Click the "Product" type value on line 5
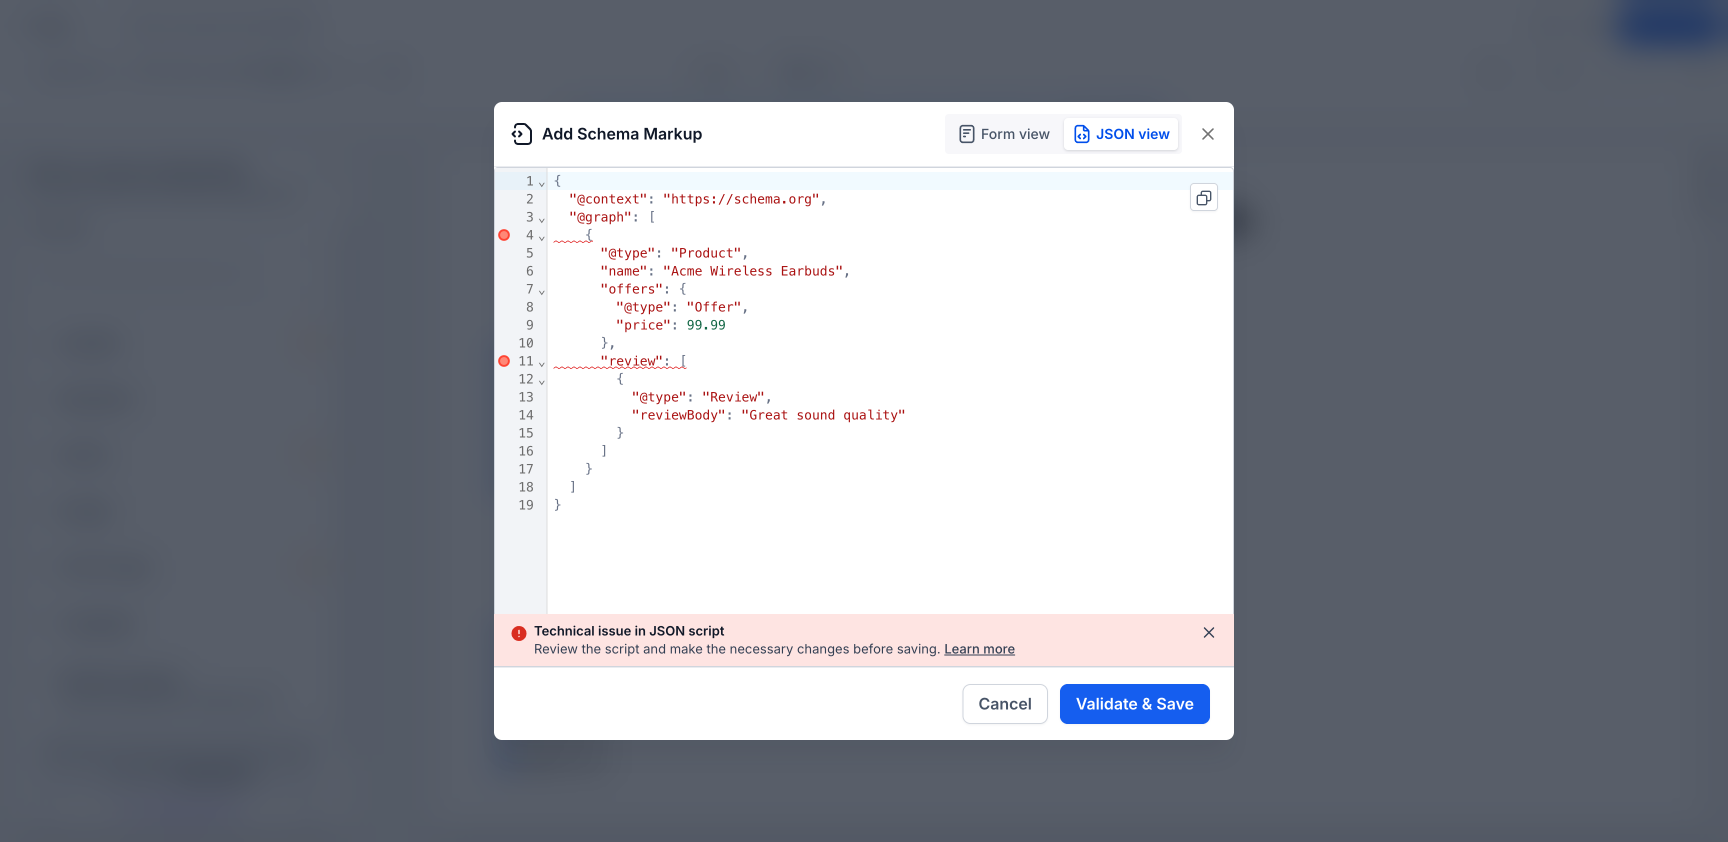1728x842 pixels. [706, 253]
